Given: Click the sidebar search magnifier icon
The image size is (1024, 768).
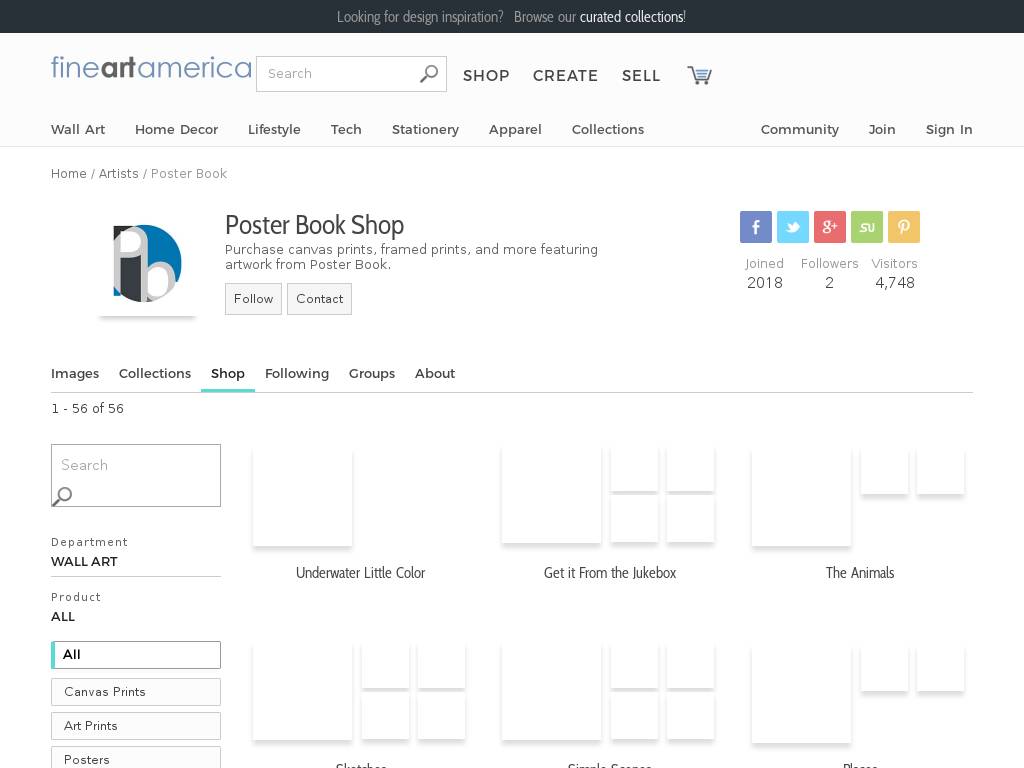Looking at the screenshot, I should point(63,495).
